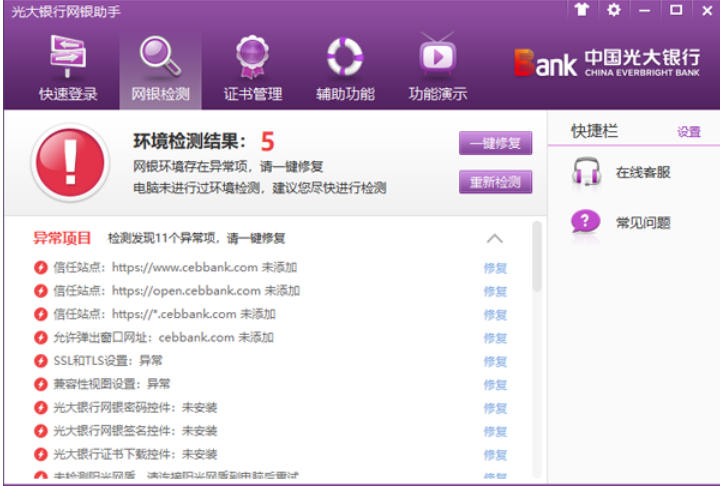Click text 兼容性视图设置: 异常
This screenshot has width=720, height=486.
coord(112,384)
